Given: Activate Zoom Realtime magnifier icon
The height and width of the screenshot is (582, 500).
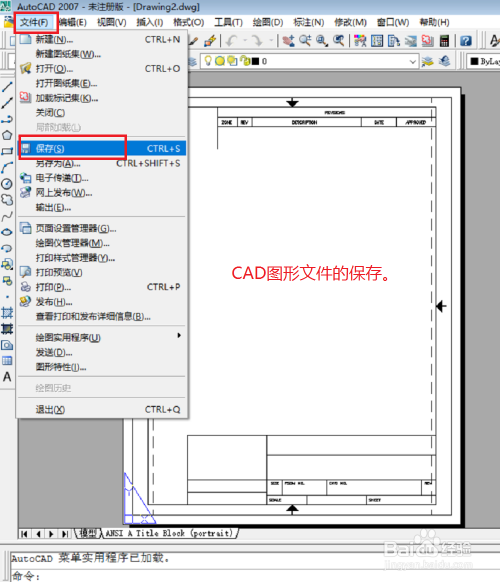Looking at the screenshot, I should point(305,40).
